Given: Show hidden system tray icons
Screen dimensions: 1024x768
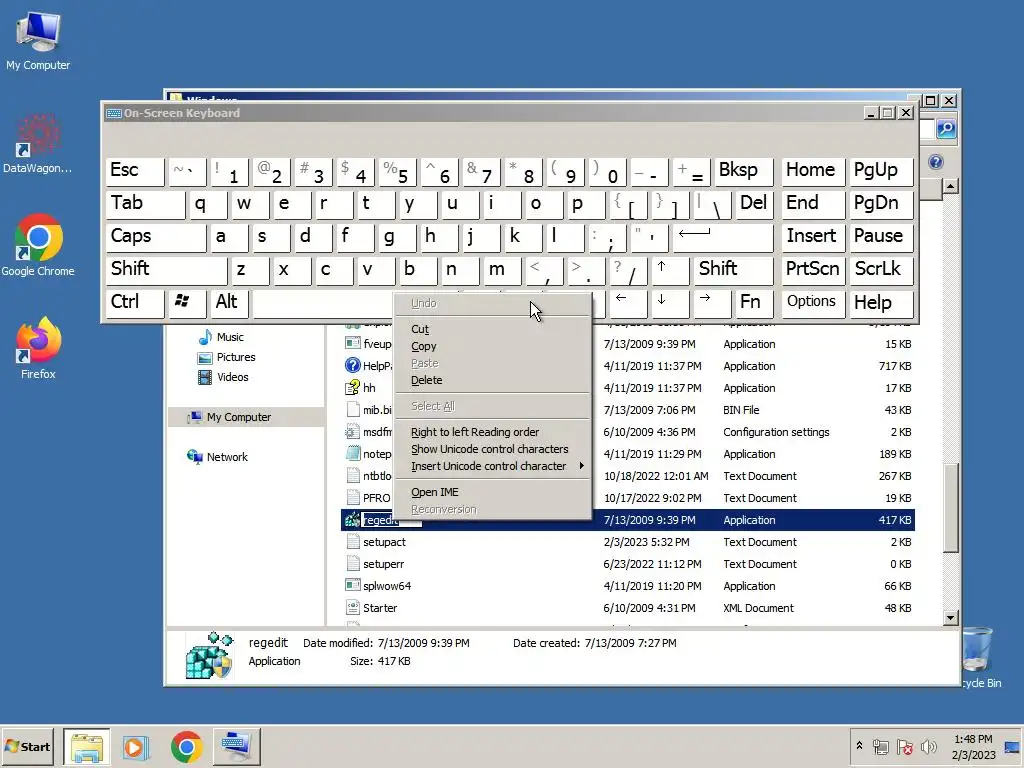Looking at the screenshot, I should coord(859,746).
